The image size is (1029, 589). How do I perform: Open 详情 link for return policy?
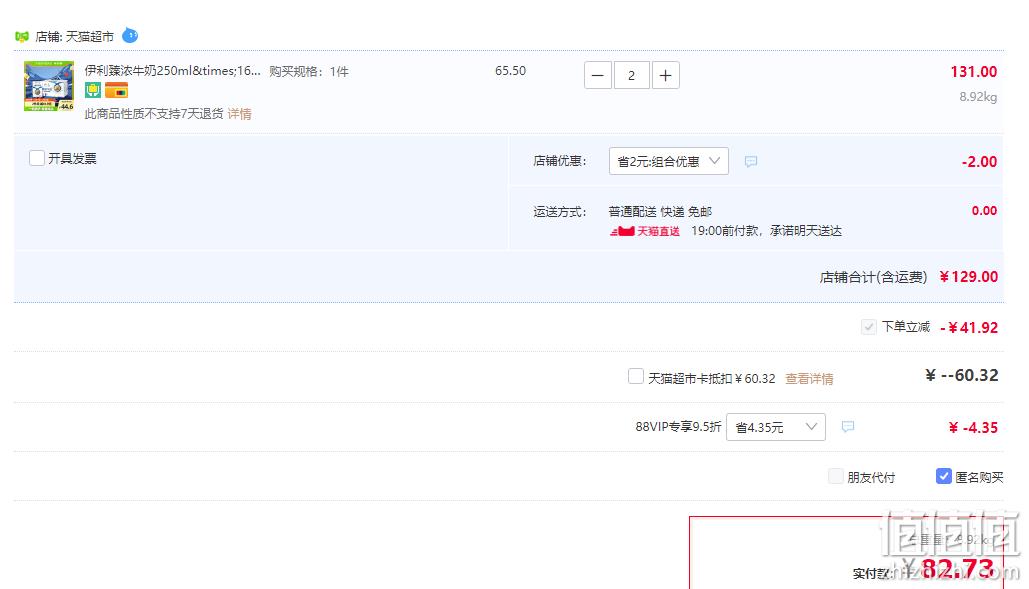pos(240,114)
